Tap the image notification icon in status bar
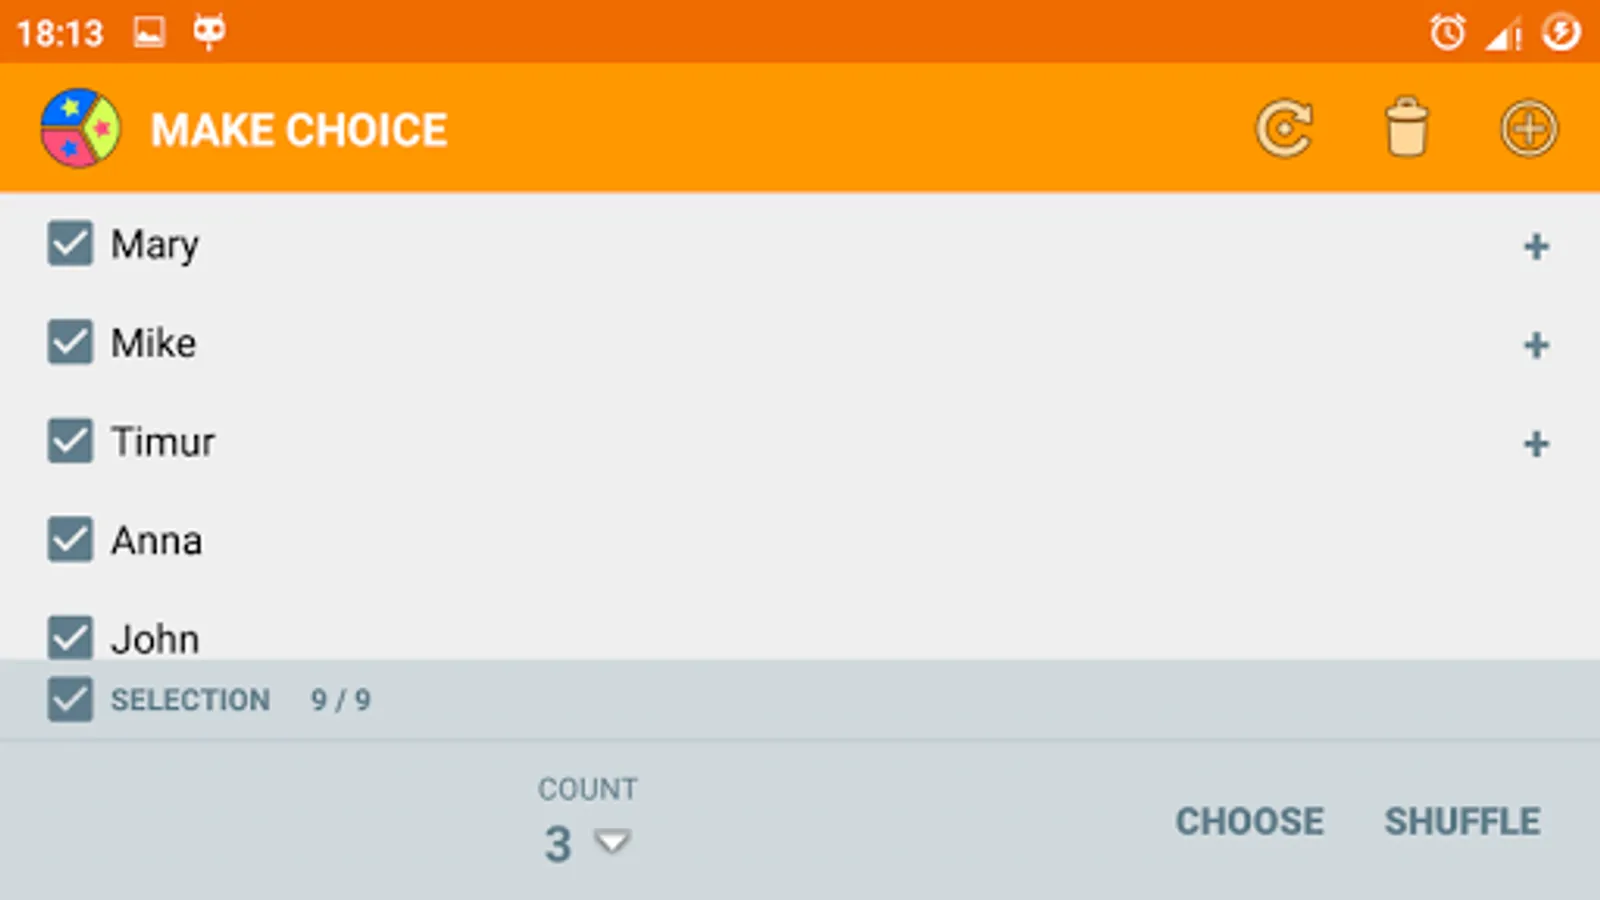This screenshot has height=900, width=1600. [149, 32]
